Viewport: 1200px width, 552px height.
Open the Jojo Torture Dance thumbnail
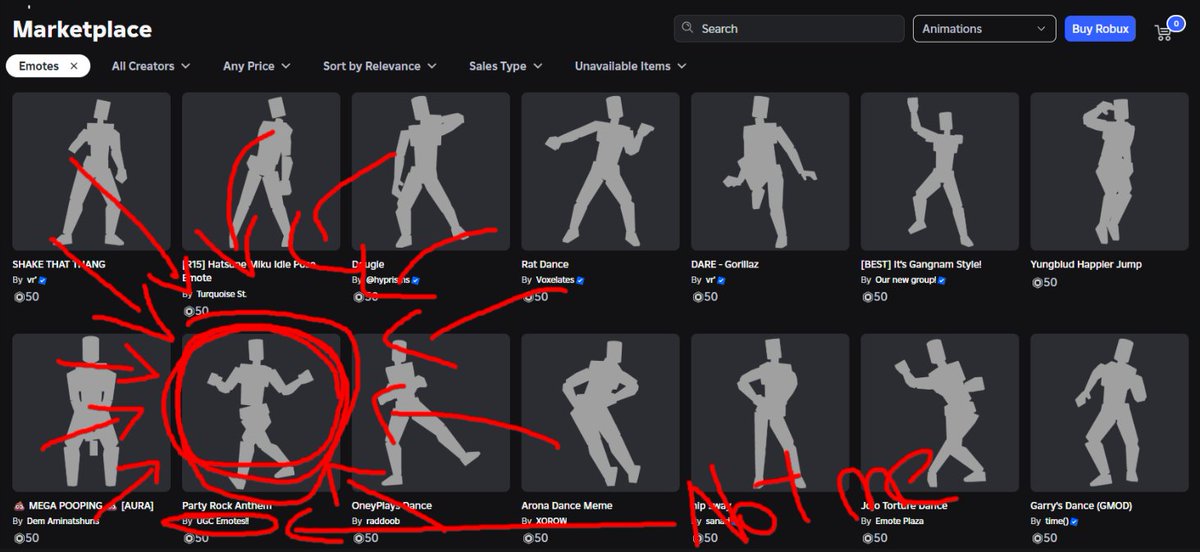point(940,413)
